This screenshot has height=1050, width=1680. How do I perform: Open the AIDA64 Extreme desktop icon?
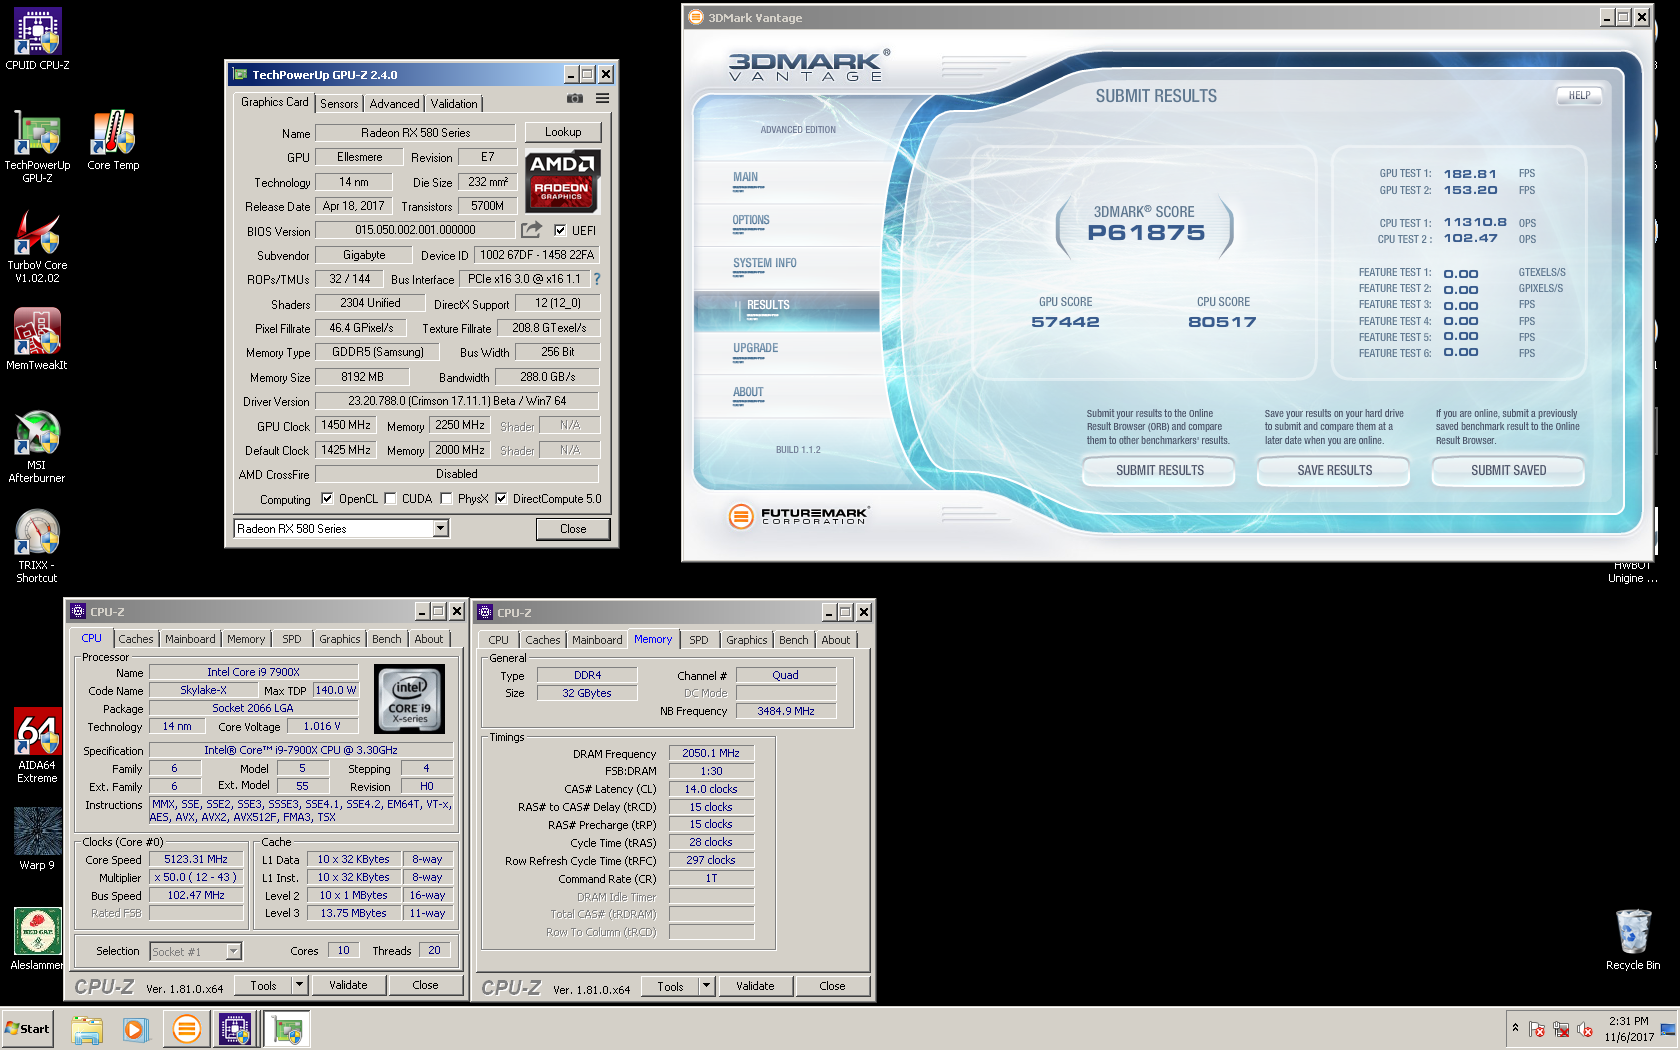click(x=37, y=746)
